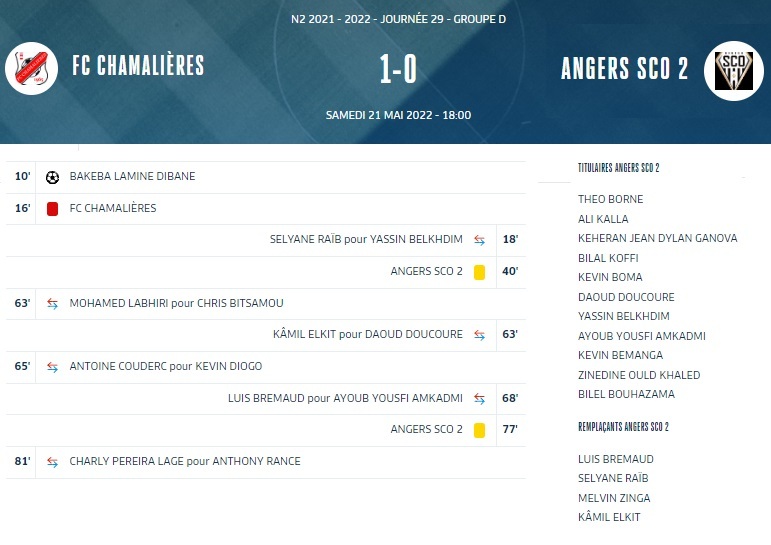
Task: Click substitution arrows icon for Mohamed Labhiri
Action: coord(52,304)
